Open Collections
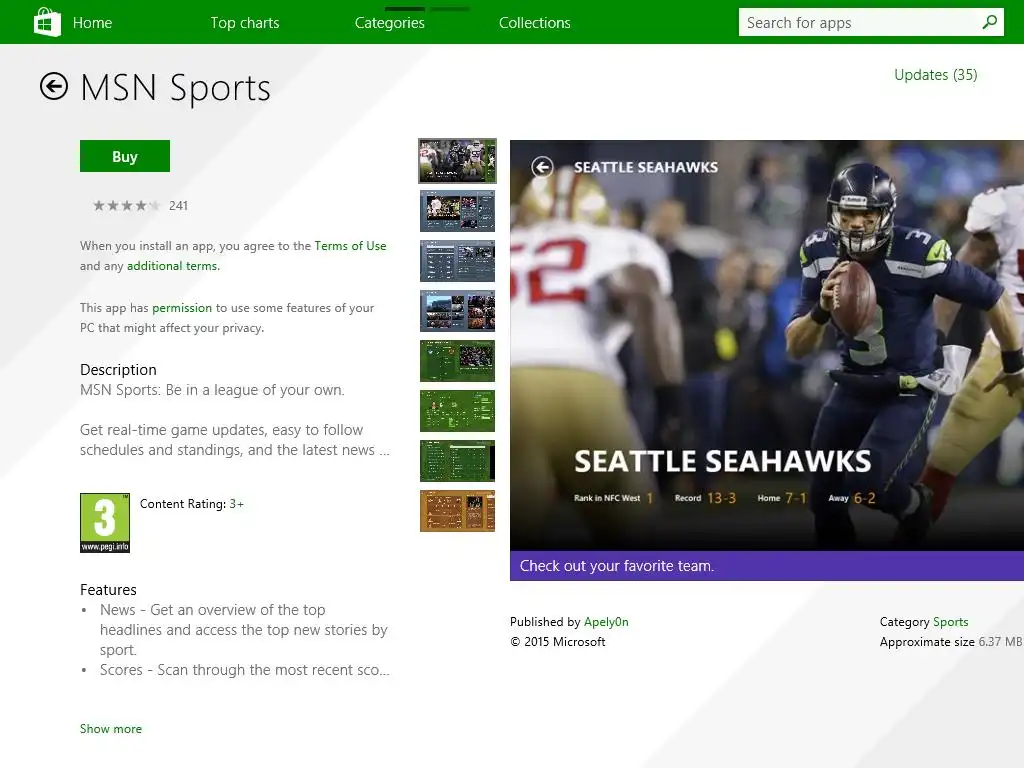The image size is (1024, 768). click(535, 23)
